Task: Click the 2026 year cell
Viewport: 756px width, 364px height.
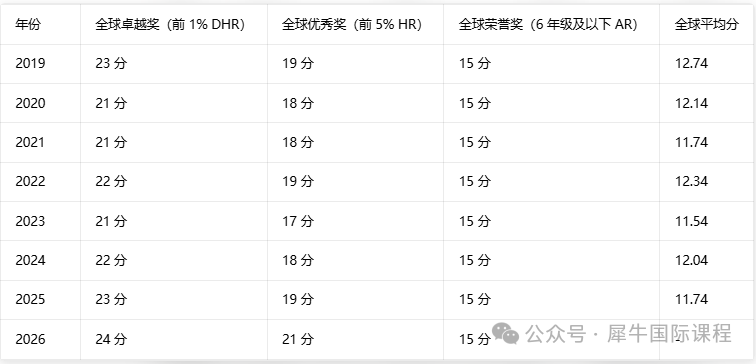Action: pos(30,339)
